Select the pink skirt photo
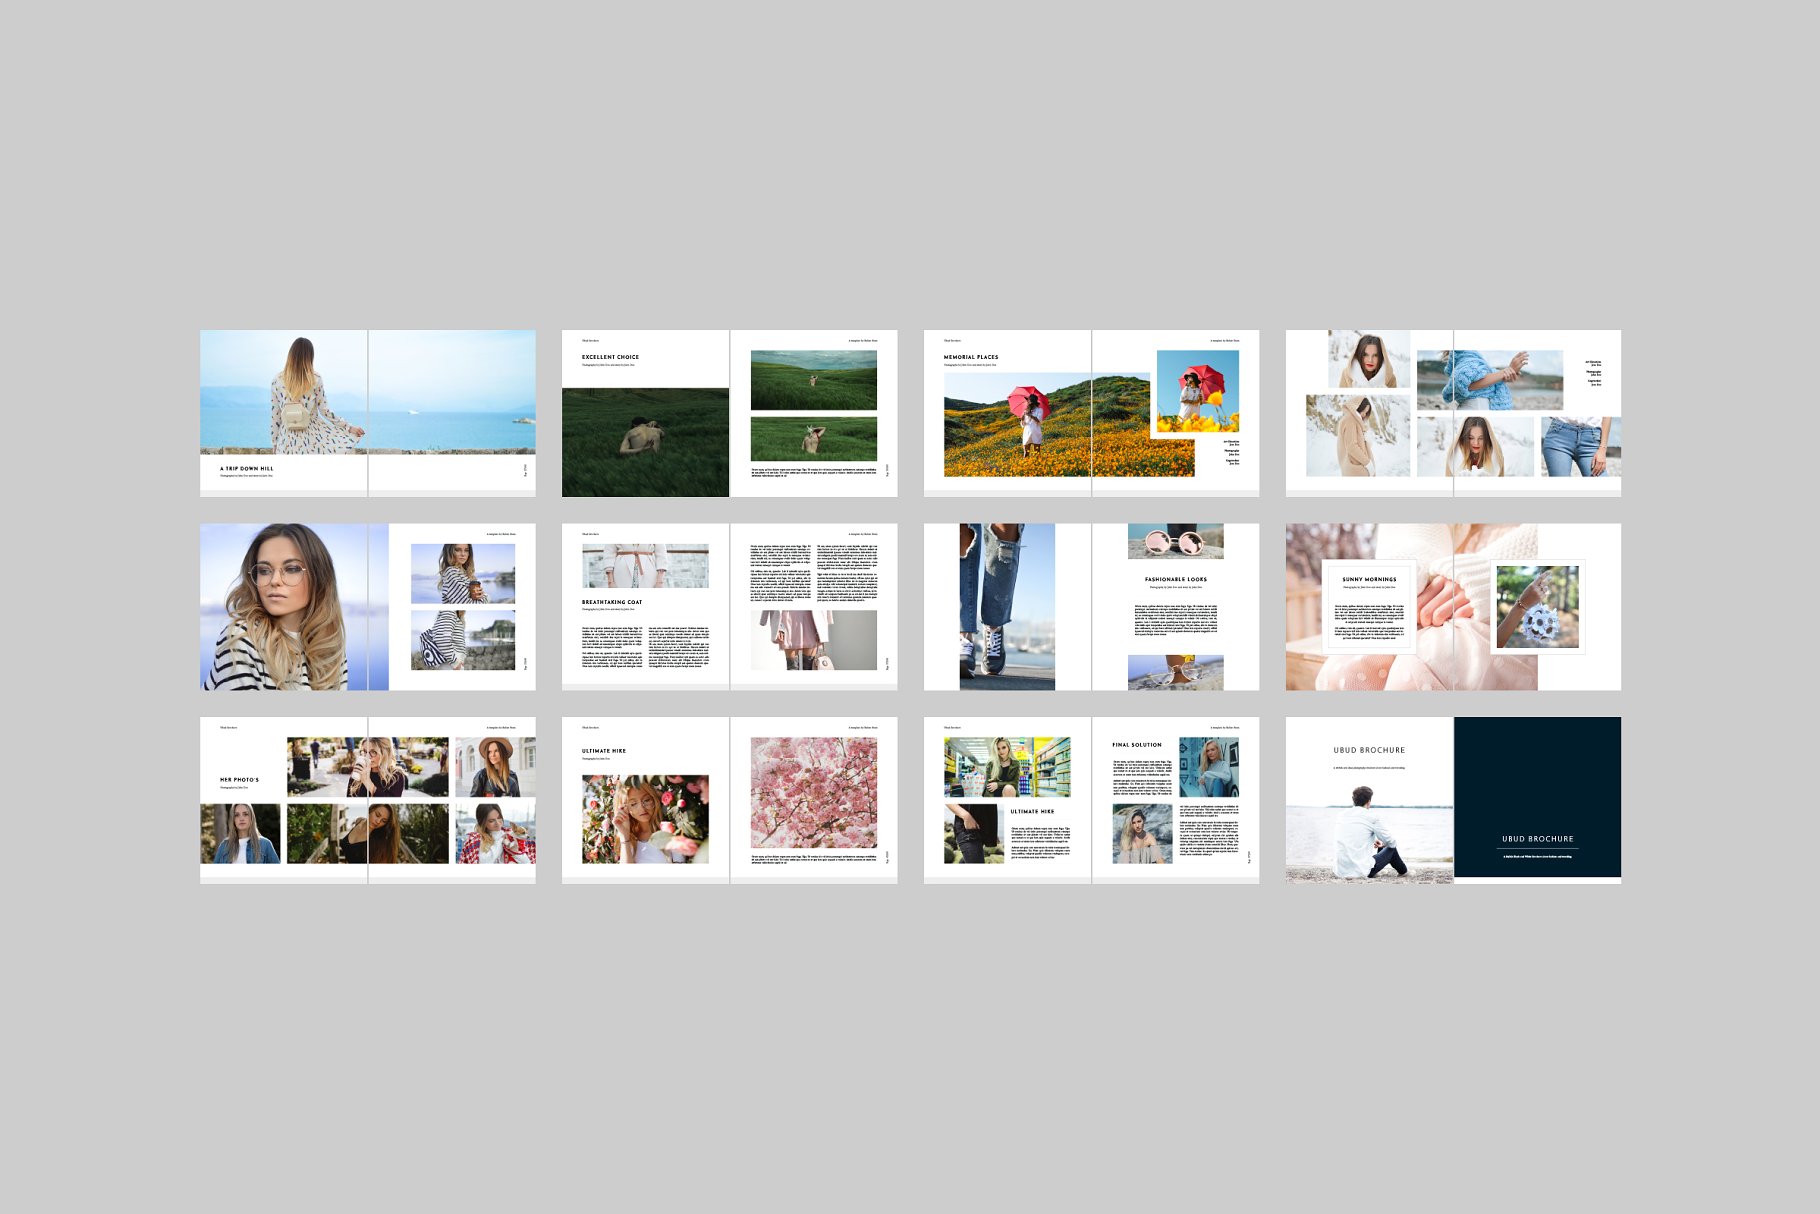This screenshot has width=1820, height=1214. coord(813,640)
